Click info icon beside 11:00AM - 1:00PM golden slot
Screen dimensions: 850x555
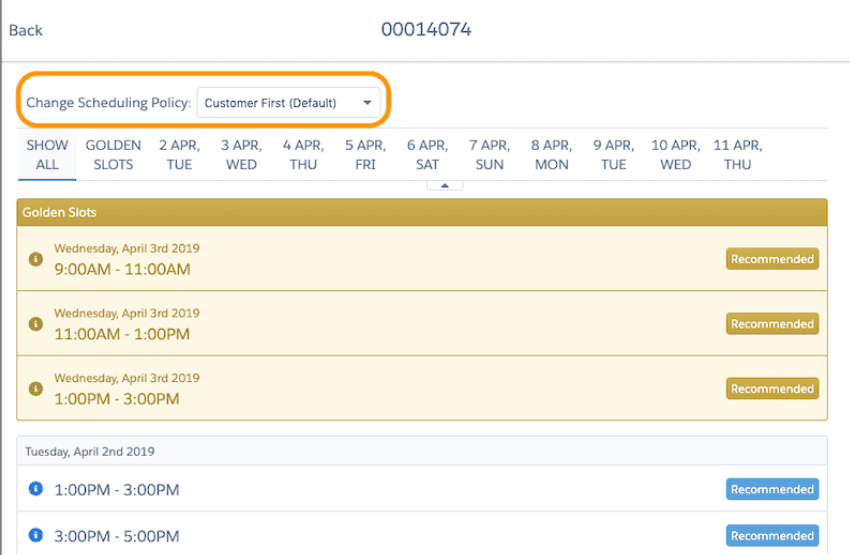(x=36, y=324)
